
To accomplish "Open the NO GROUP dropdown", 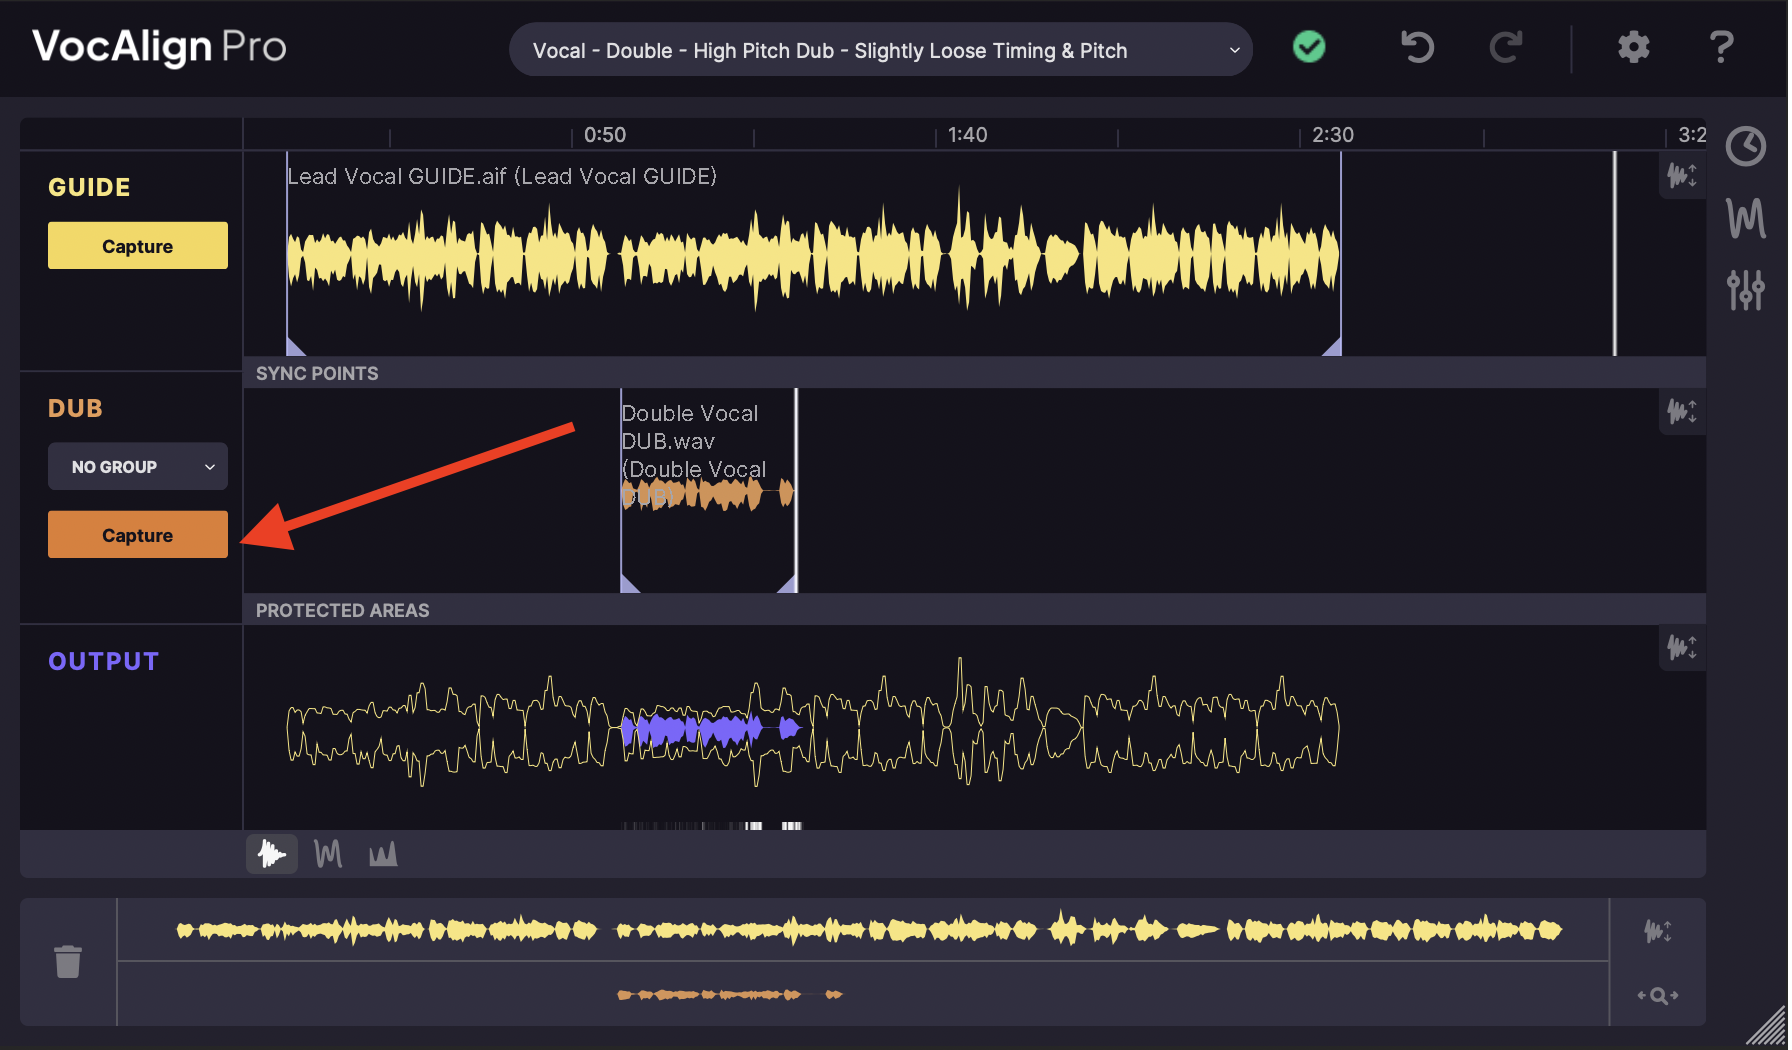I will 137,467.
